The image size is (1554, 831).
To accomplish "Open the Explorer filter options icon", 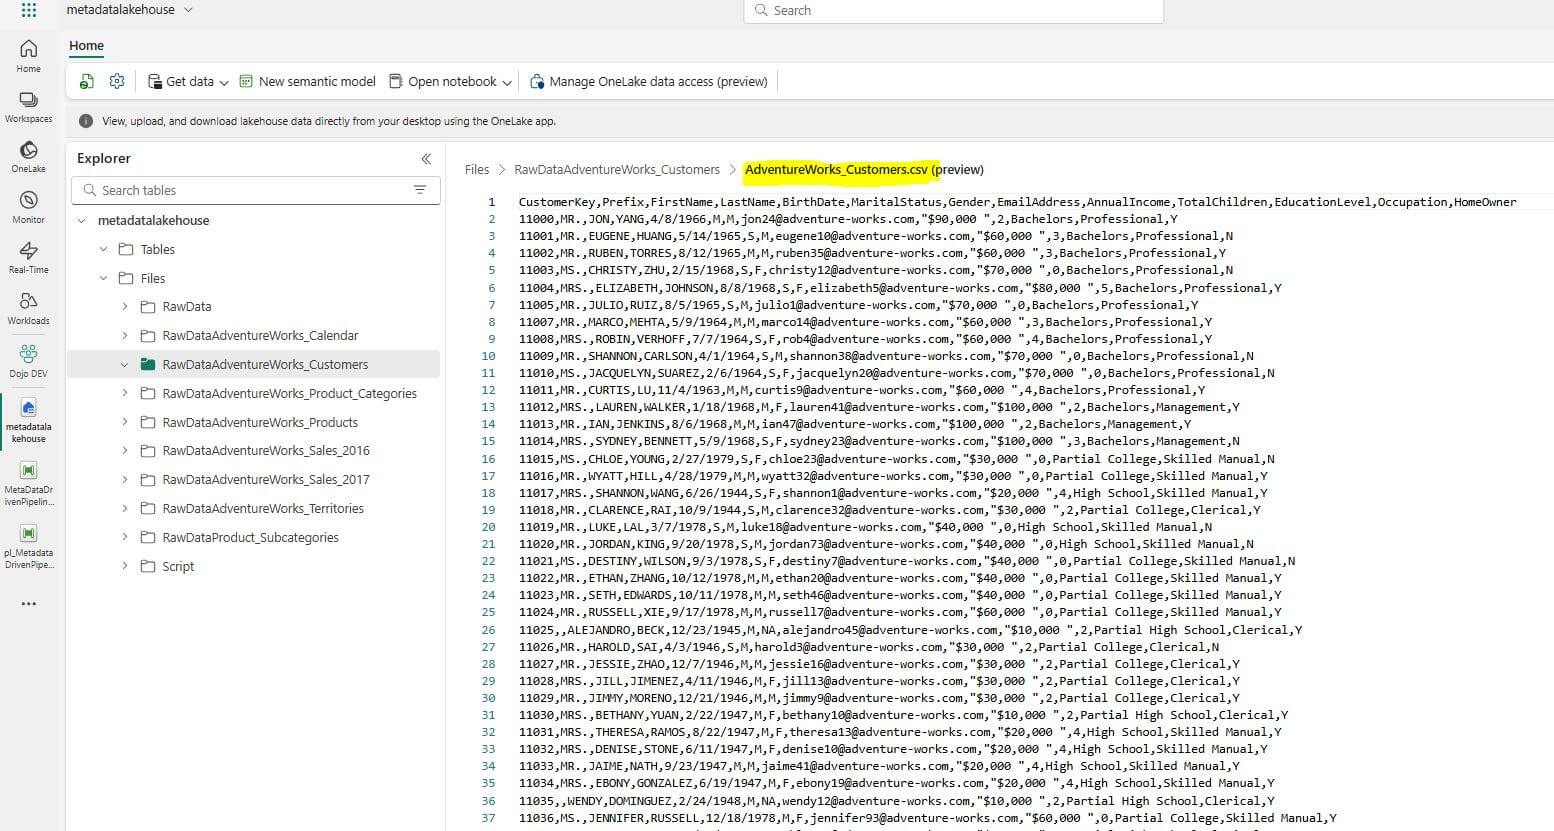I will (420, 190).
